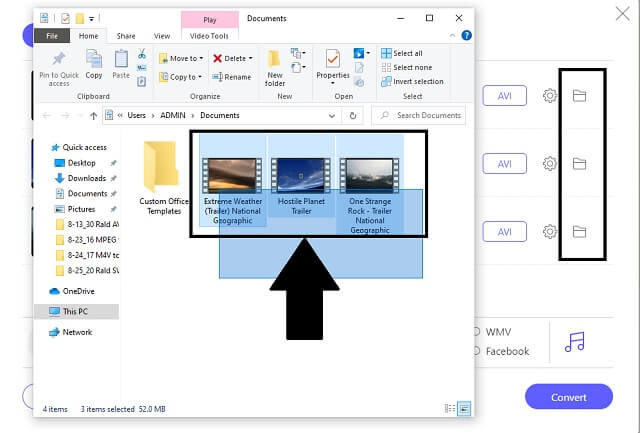Click ADMIN in the address path
Screen dimensions: 640x433
tap(173, 115)
